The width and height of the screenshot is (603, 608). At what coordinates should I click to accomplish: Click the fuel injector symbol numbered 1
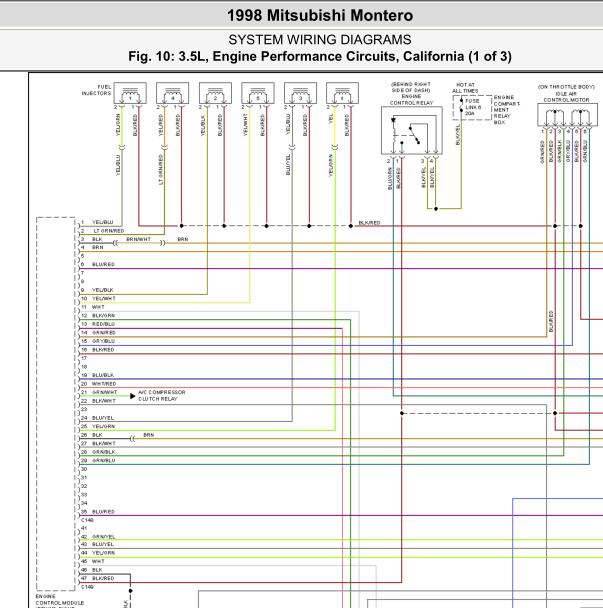[130, 93]
